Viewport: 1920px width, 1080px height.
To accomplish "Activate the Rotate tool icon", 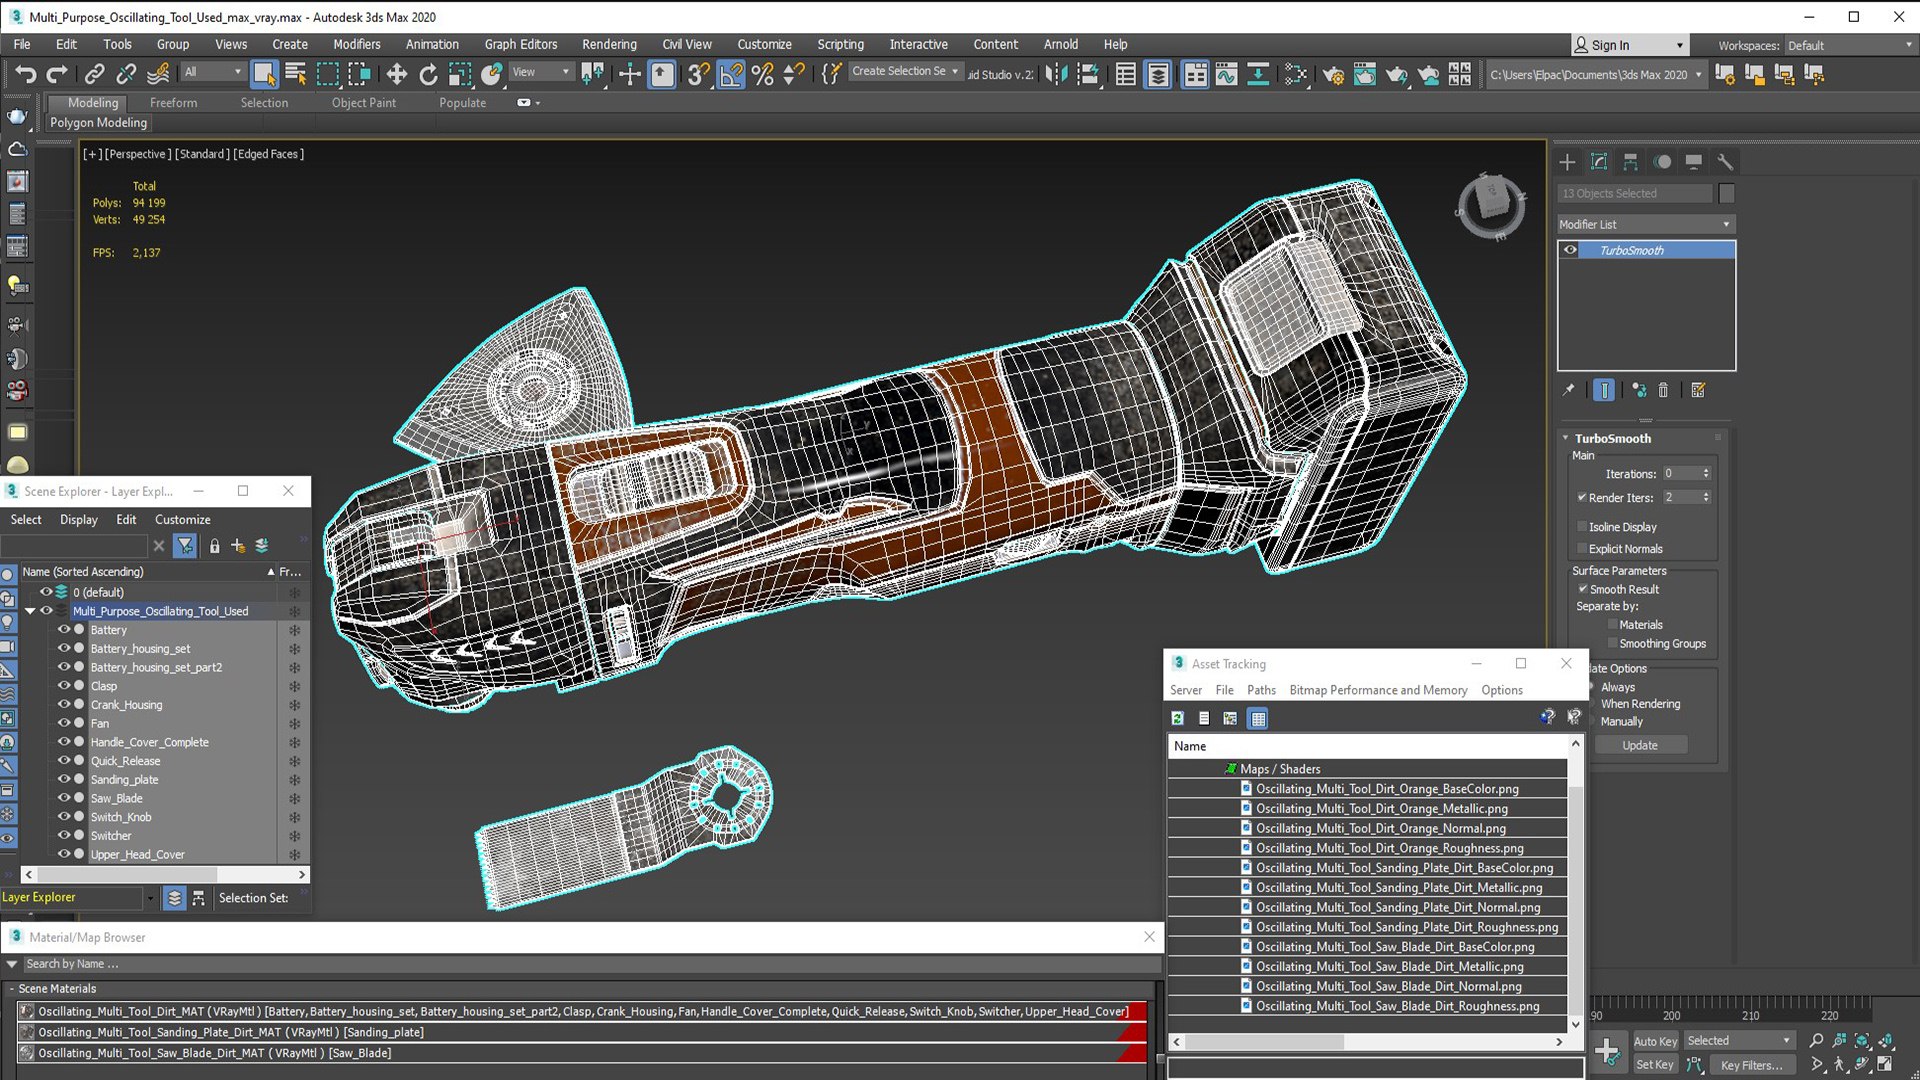I will pyautogui.click(x=428, y=74).
